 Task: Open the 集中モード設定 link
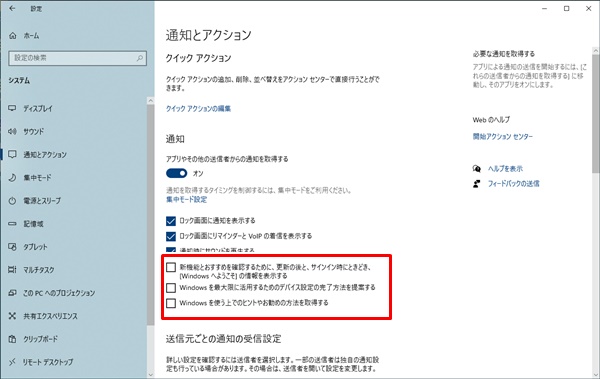point(186,199)
